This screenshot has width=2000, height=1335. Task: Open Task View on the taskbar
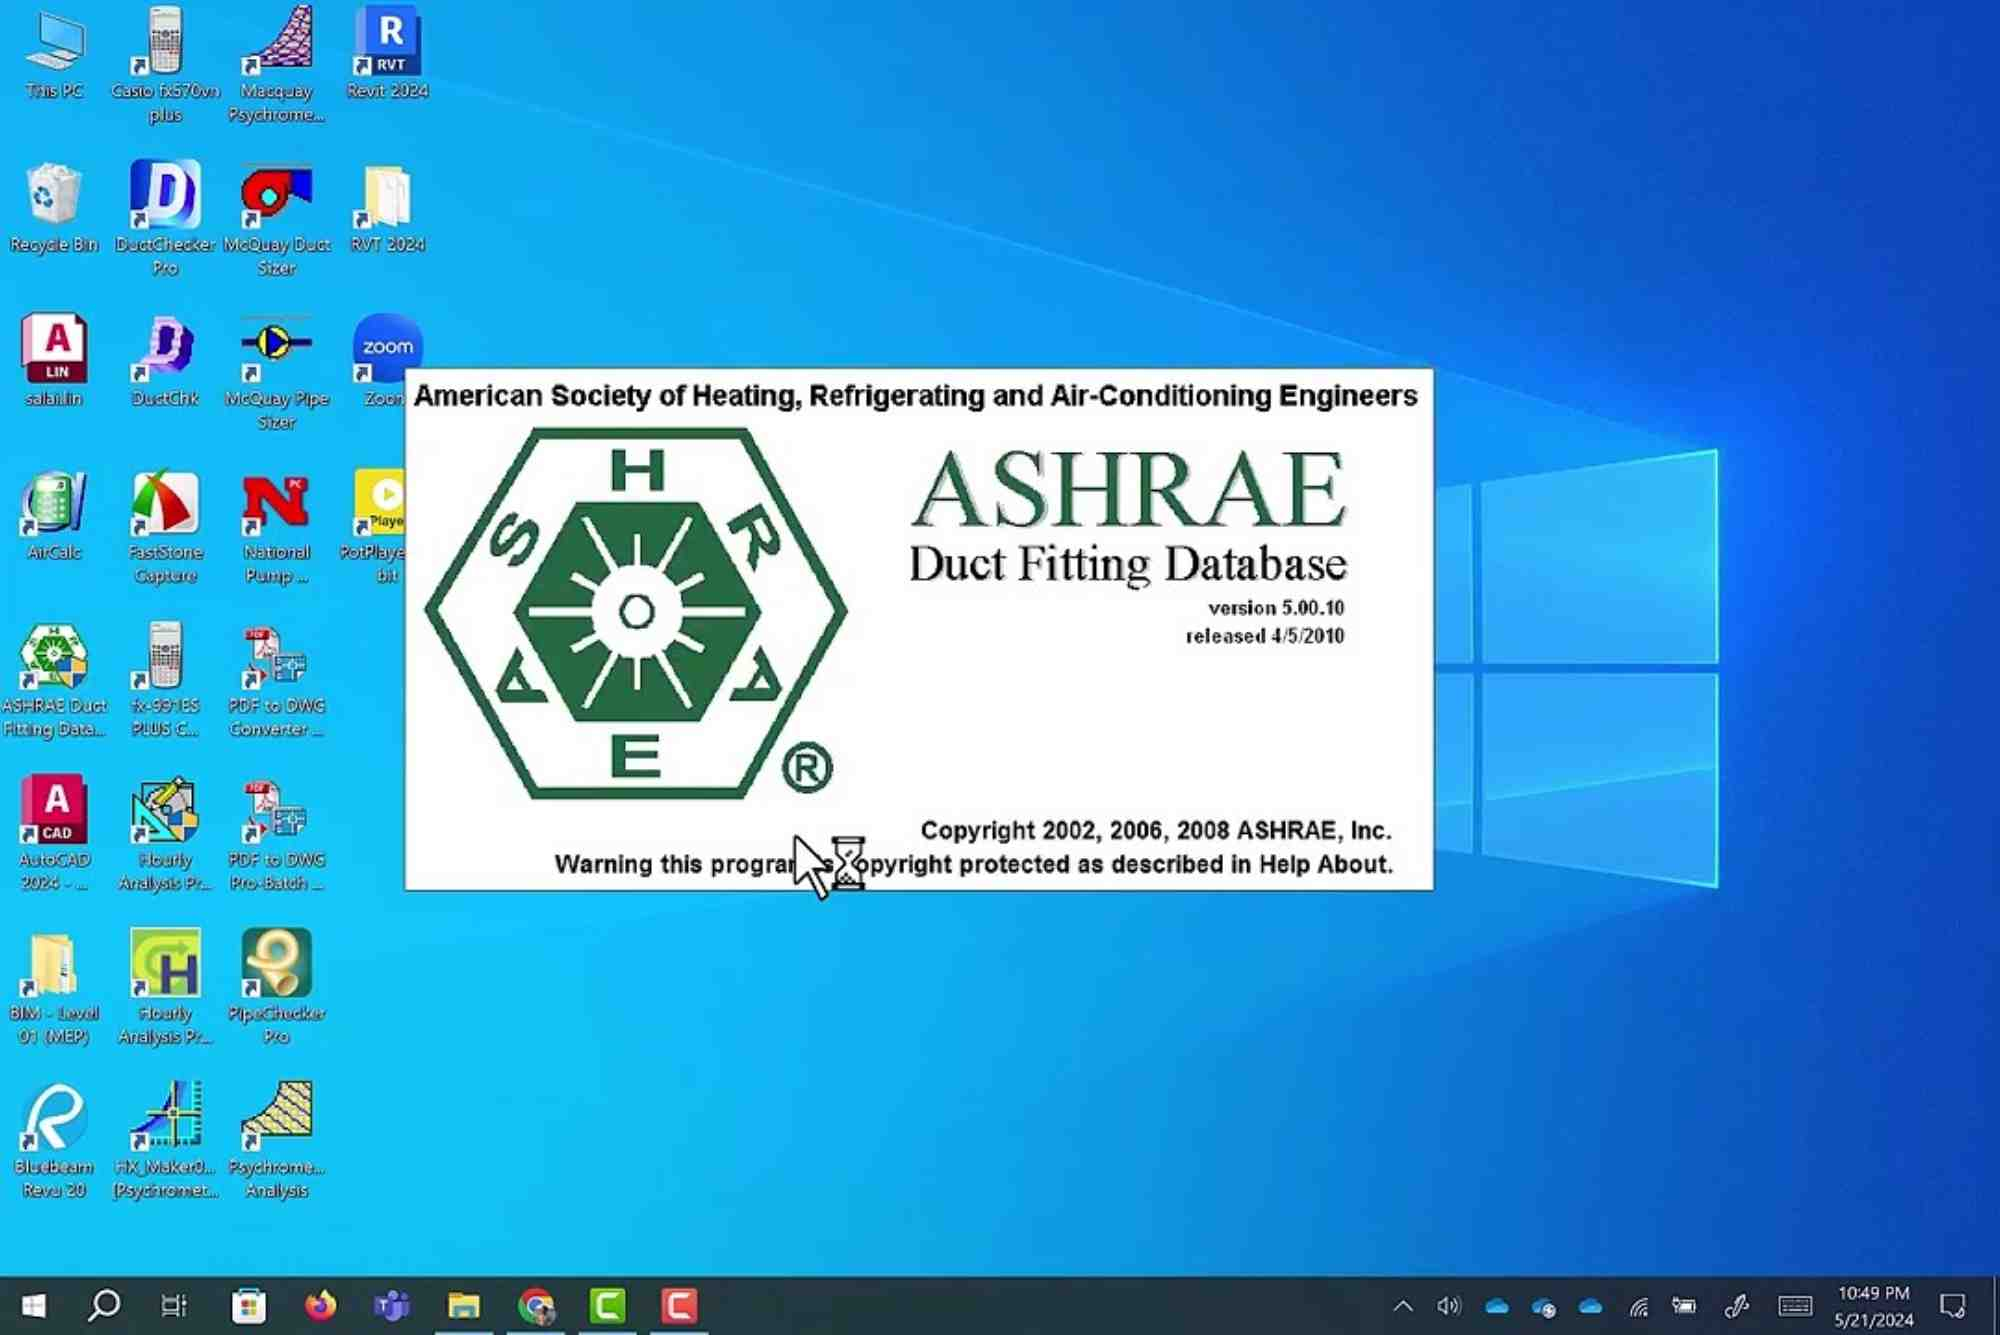(x=174, y=1306)
